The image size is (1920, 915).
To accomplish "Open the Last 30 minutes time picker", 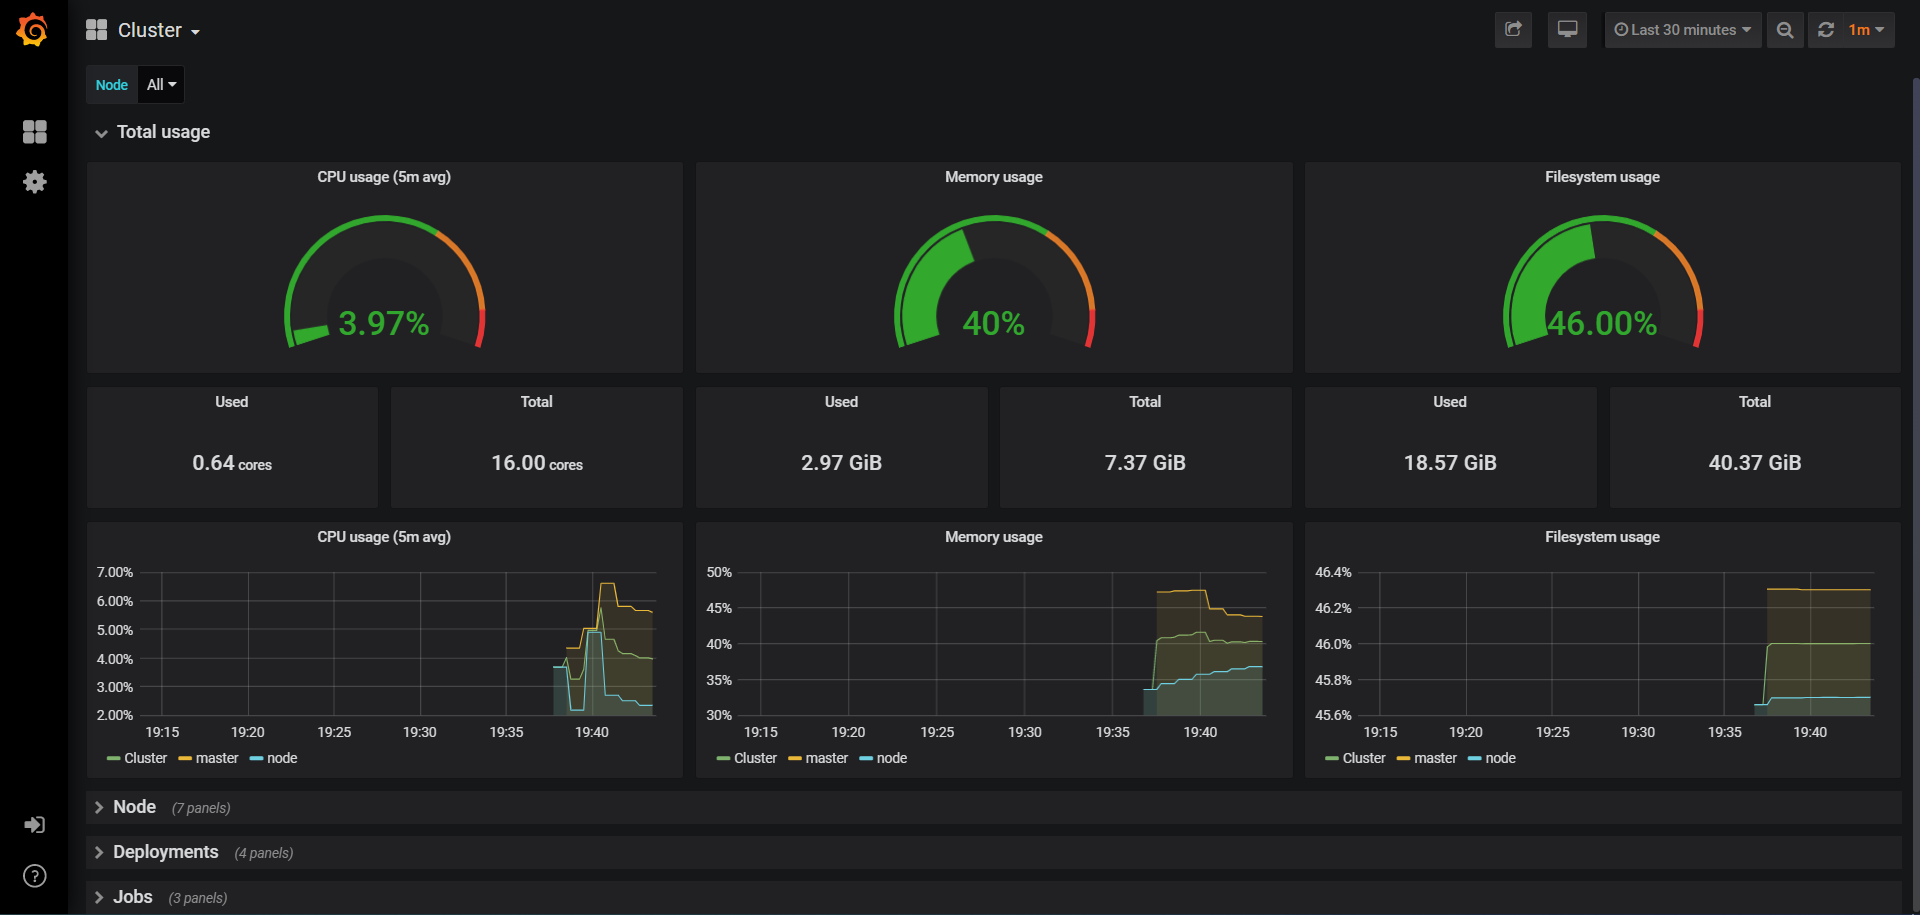I will point(1683,30).
